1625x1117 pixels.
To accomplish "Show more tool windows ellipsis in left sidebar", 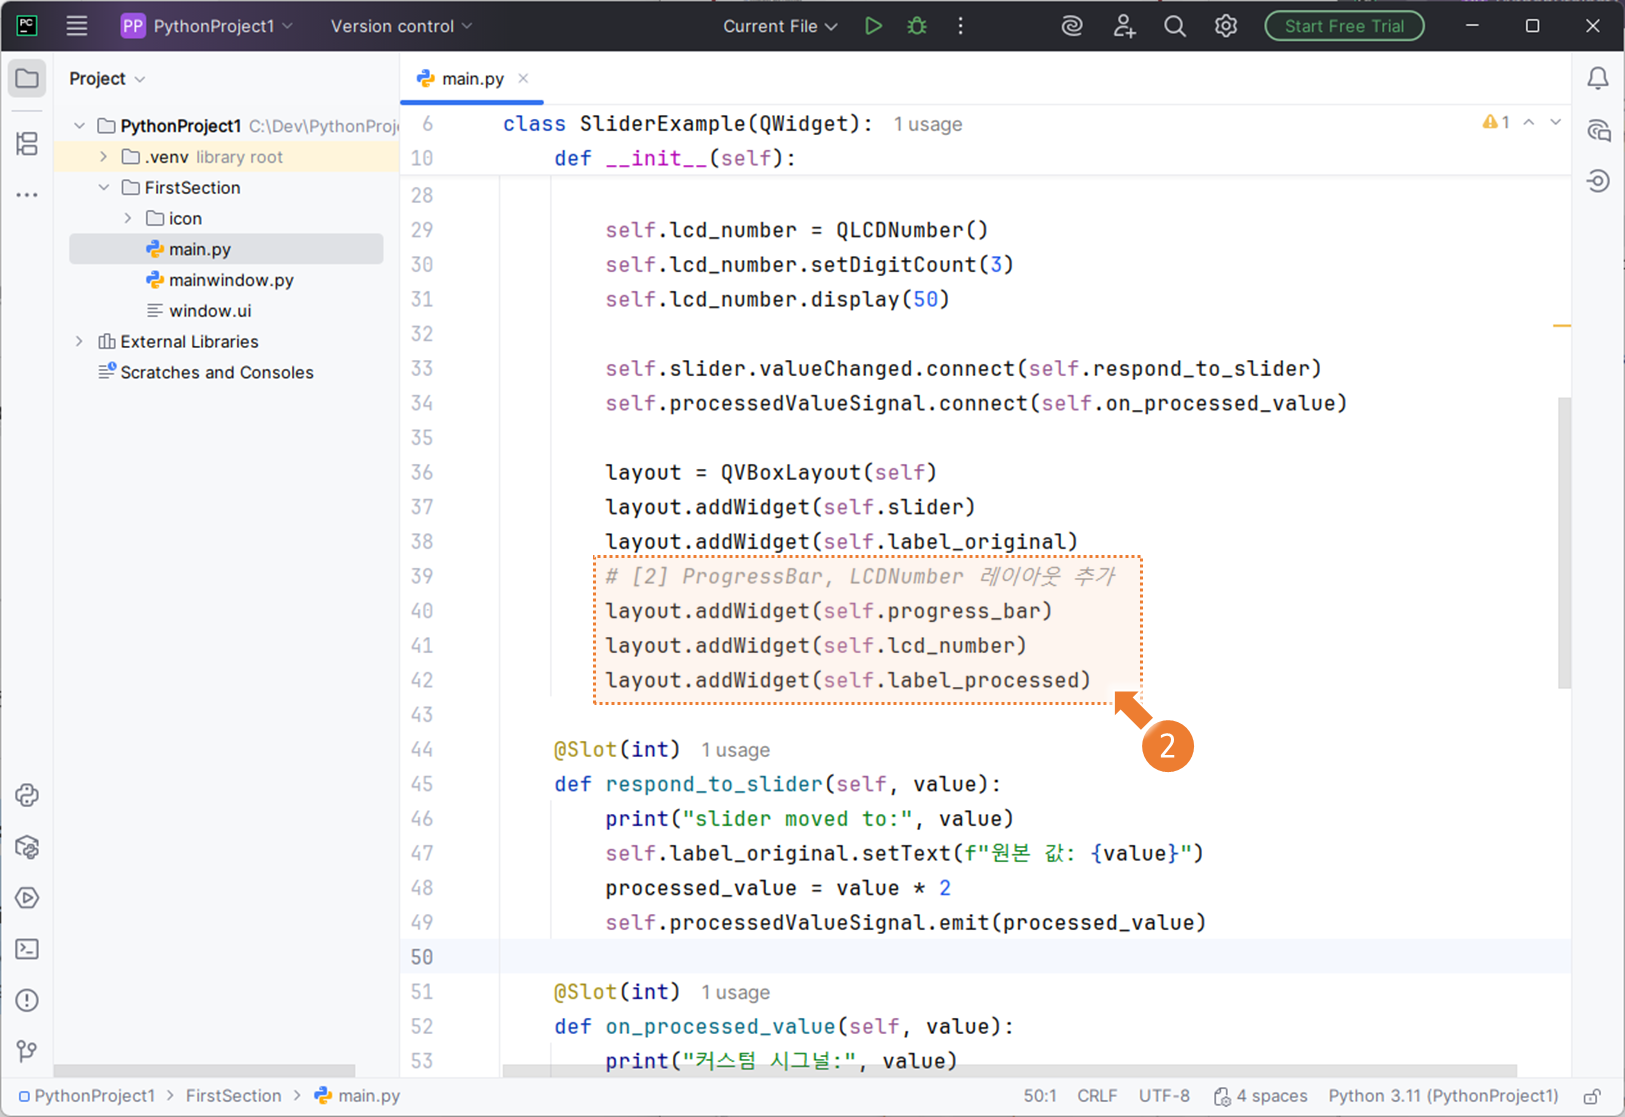I will click(27, 195).
